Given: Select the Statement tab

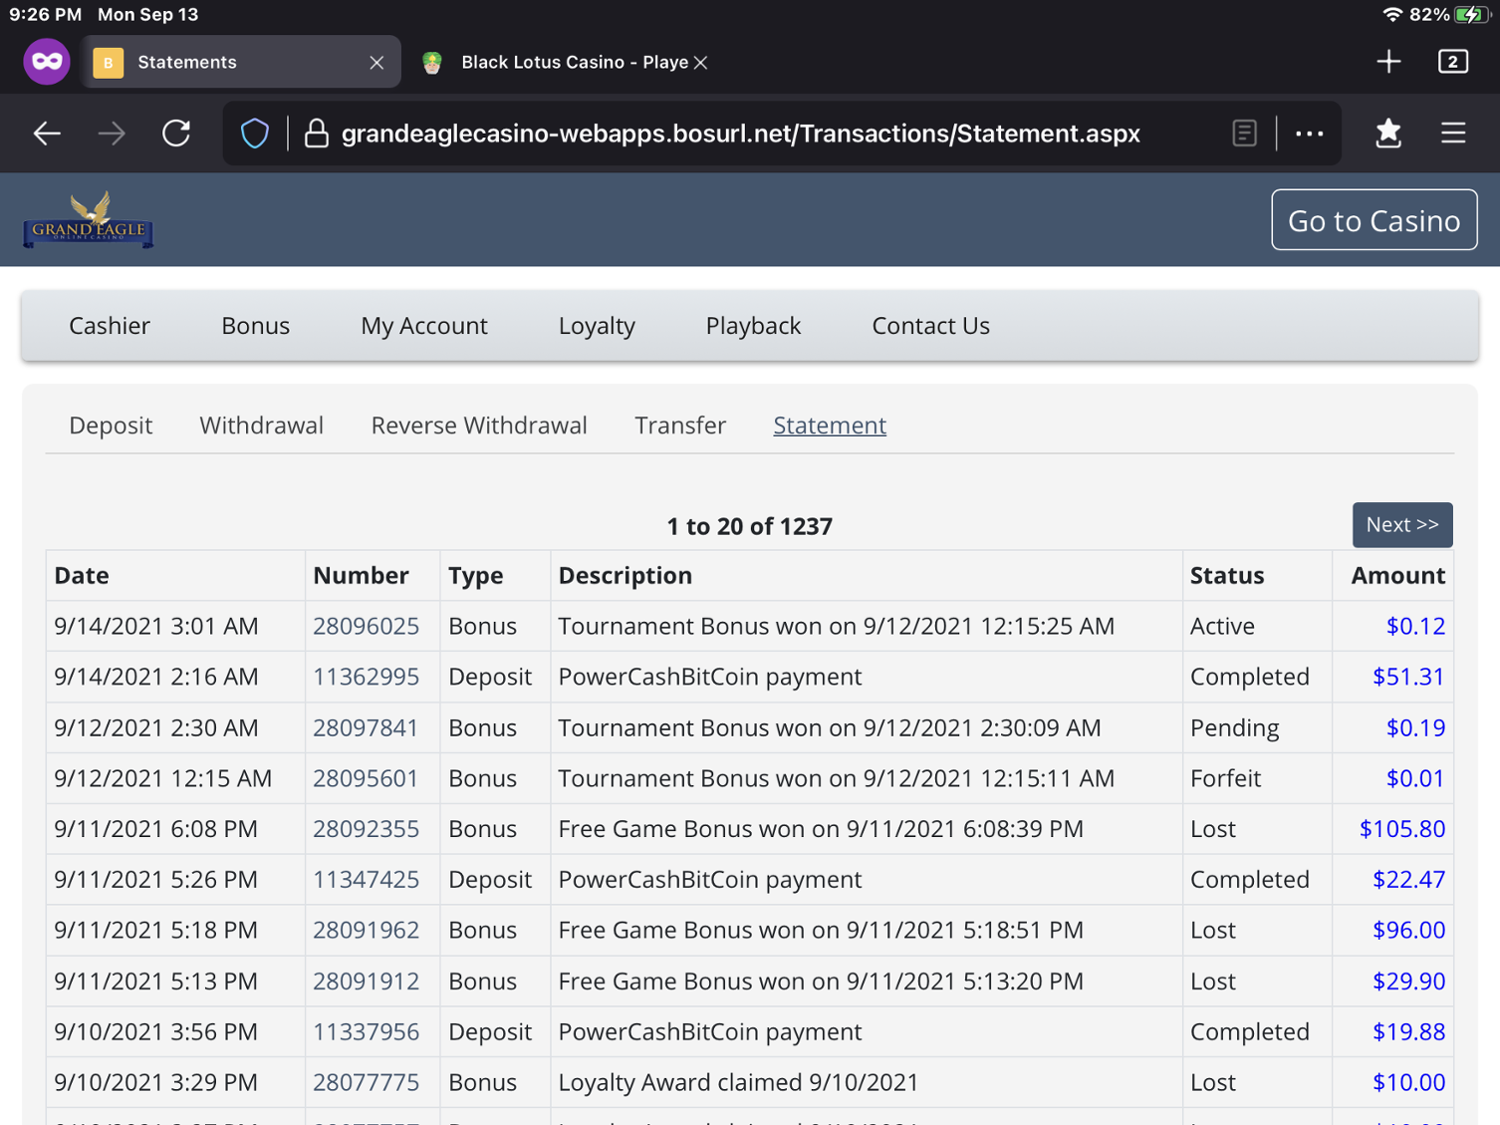Looking at the screenshot, I should pyautogui.click(x=829, y=425).
